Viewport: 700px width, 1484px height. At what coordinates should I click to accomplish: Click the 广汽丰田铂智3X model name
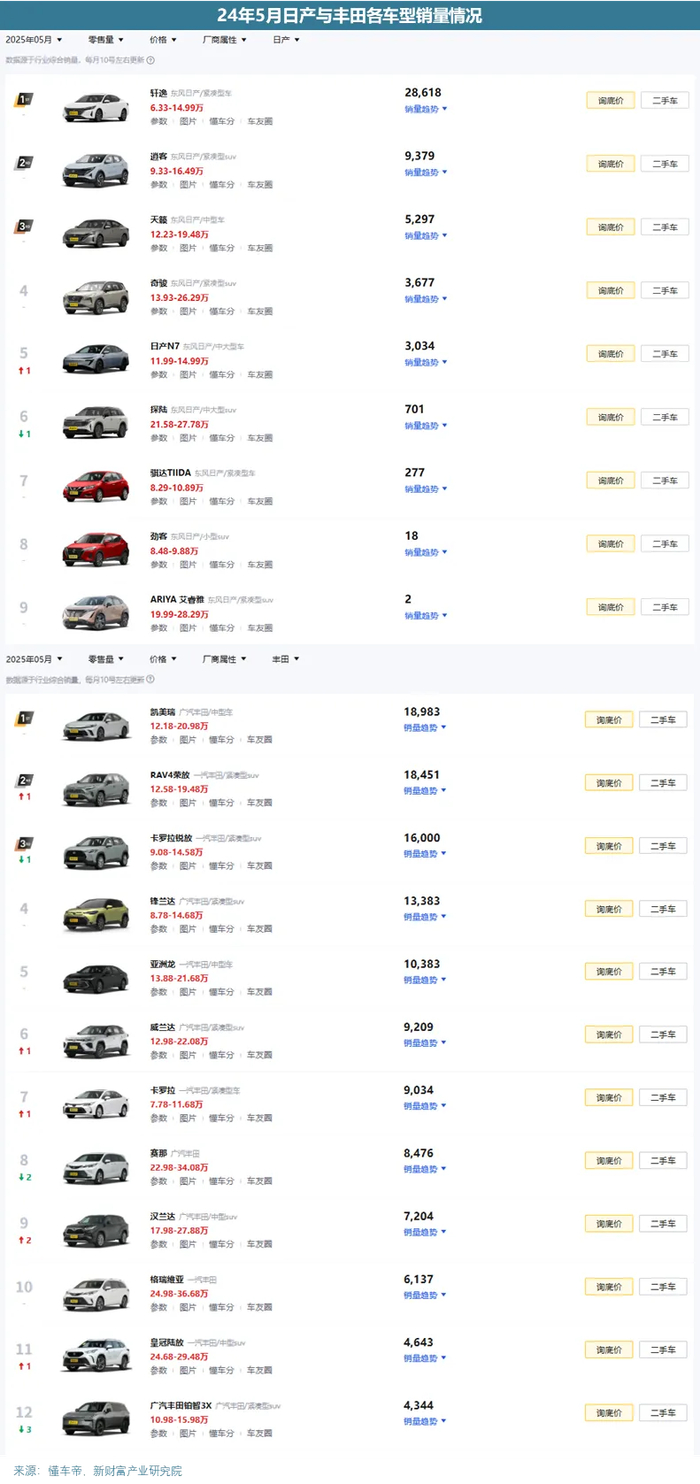tap(180, 1405)
